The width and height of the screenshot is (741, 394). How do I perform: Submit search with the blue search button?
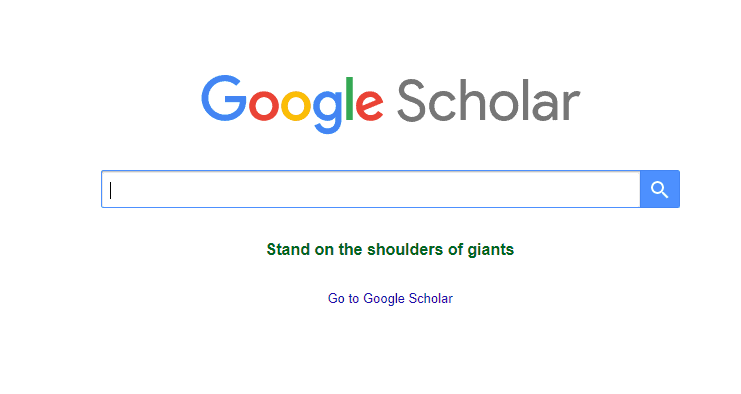click(660, 189)
